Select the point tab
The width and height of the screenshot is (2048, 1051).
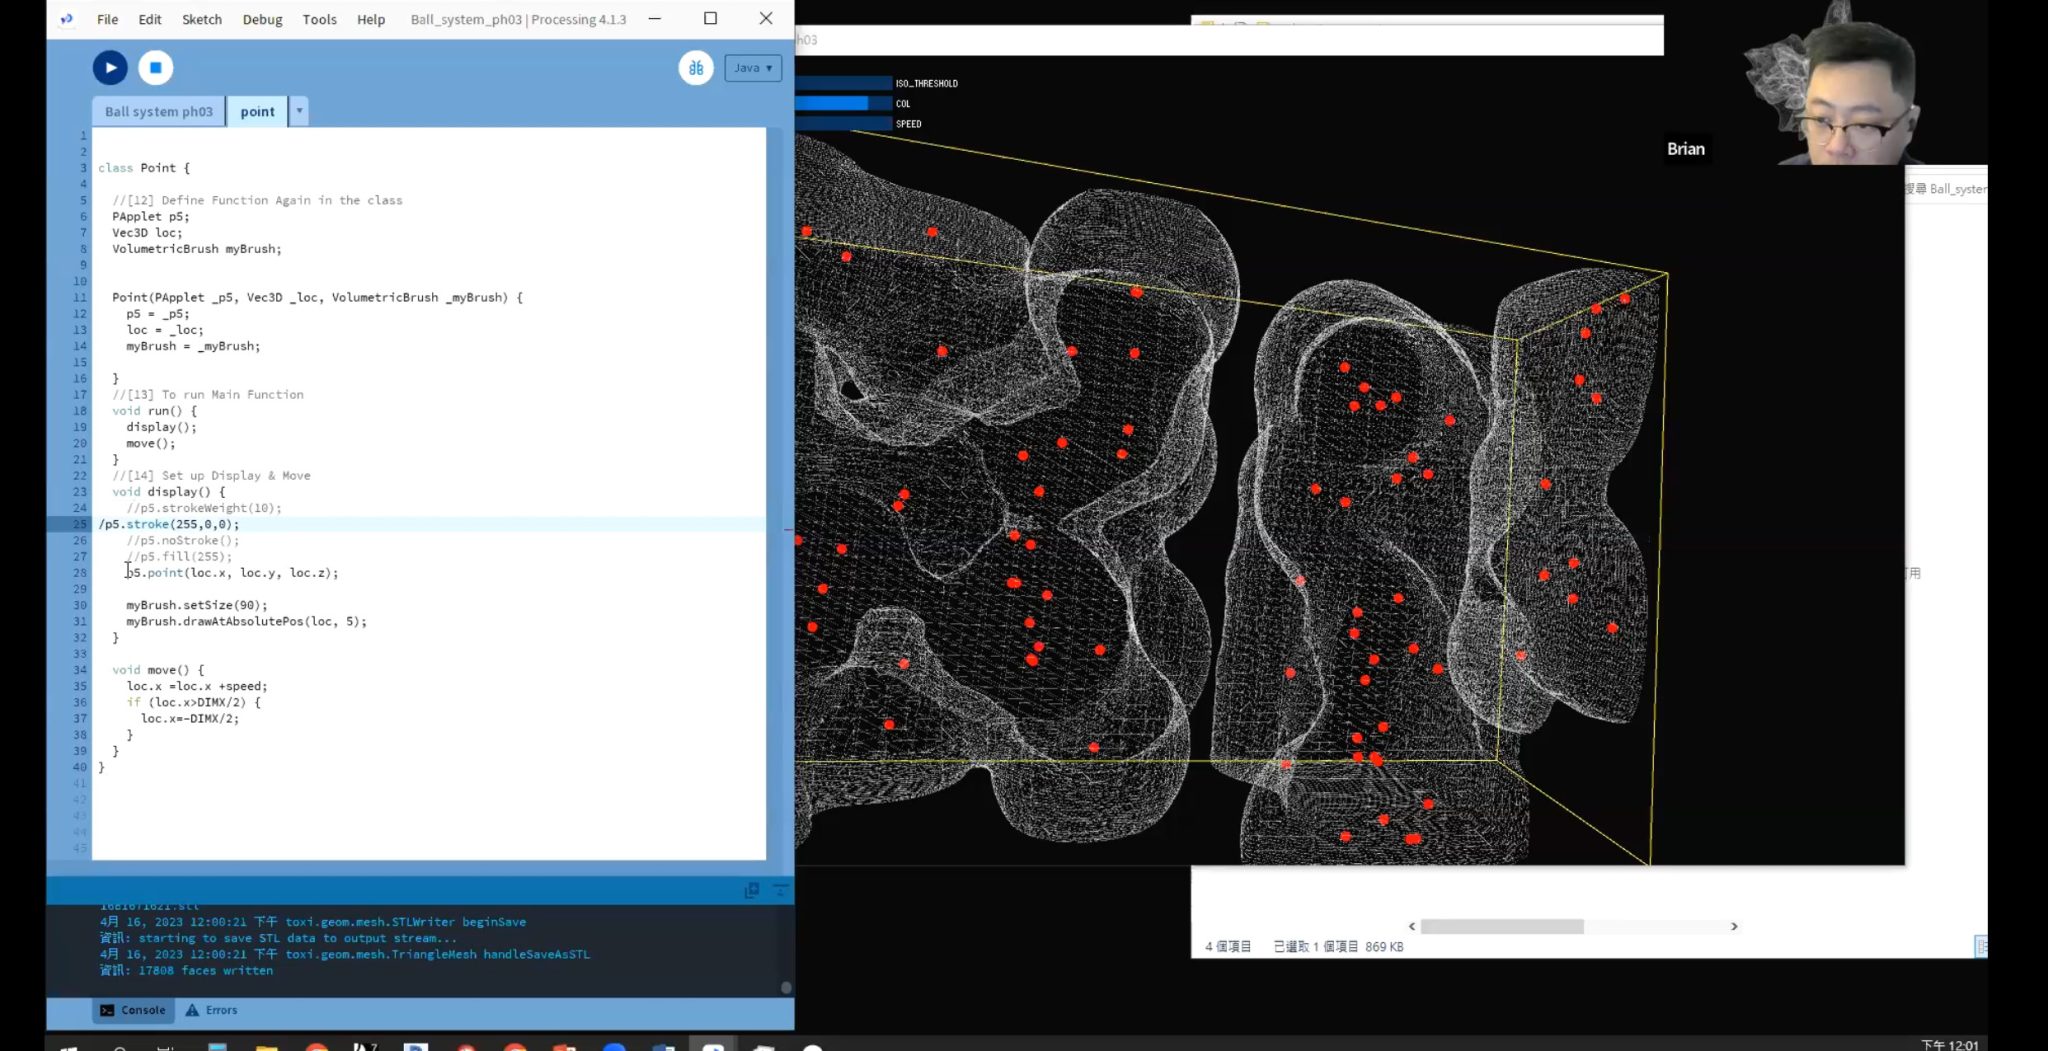(257, 112)
